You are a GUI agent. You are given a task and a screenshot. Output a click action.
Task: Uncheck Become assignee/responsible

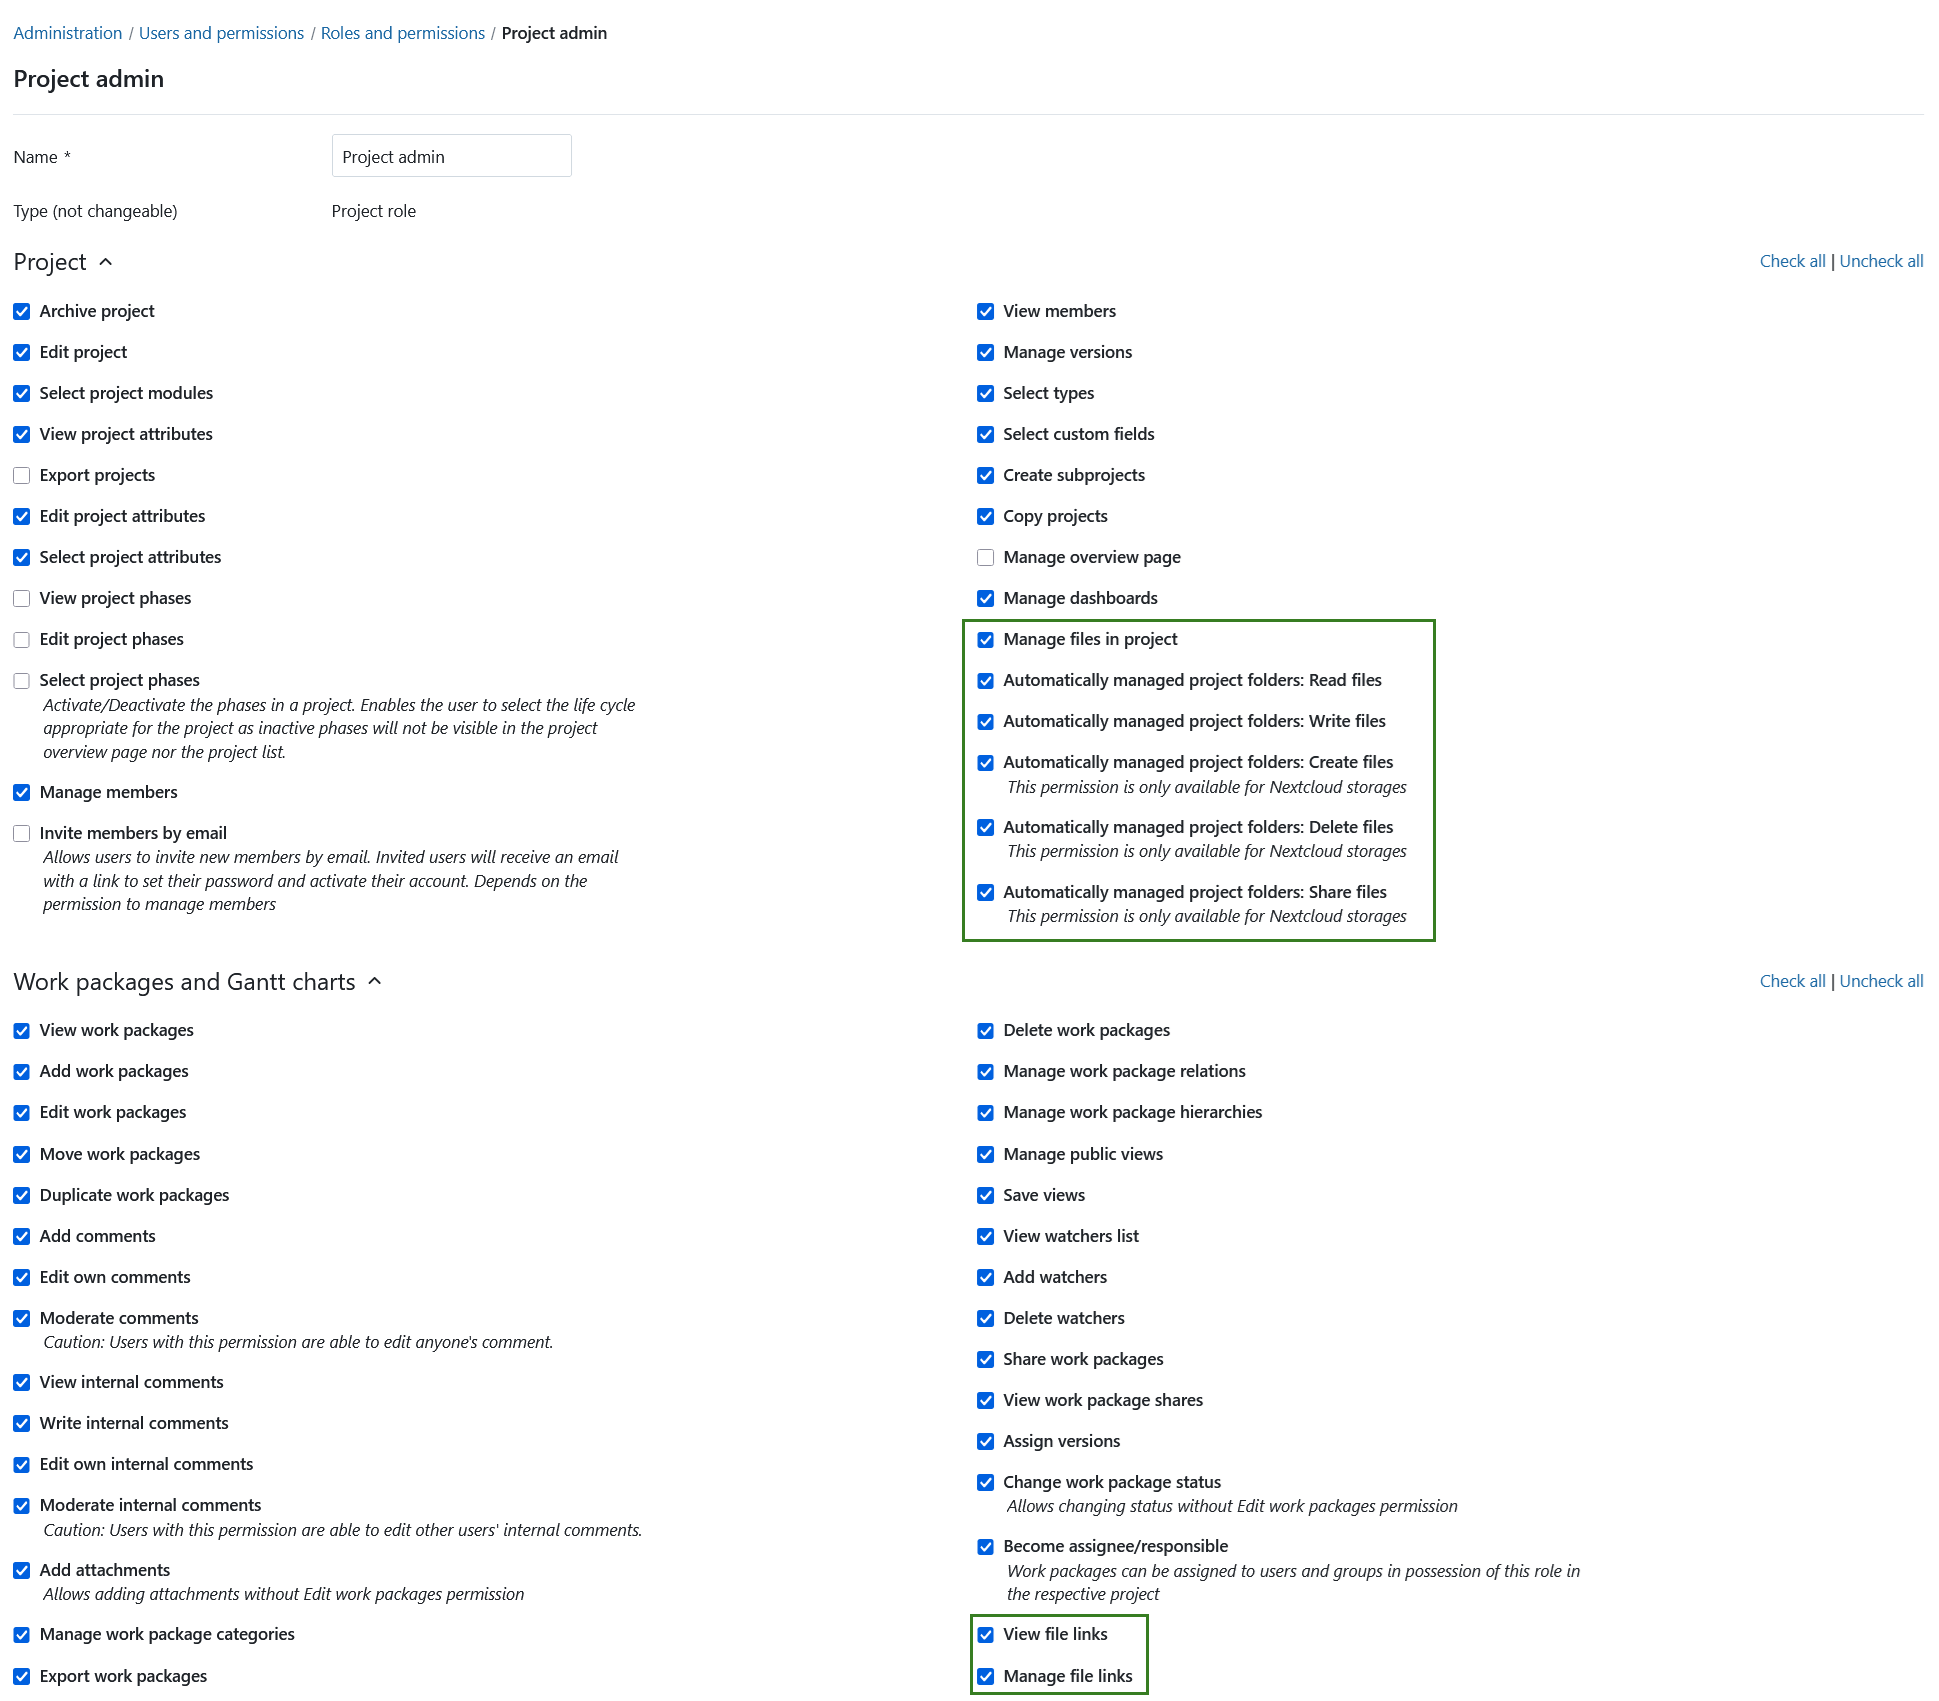(x=986, y=1546)
